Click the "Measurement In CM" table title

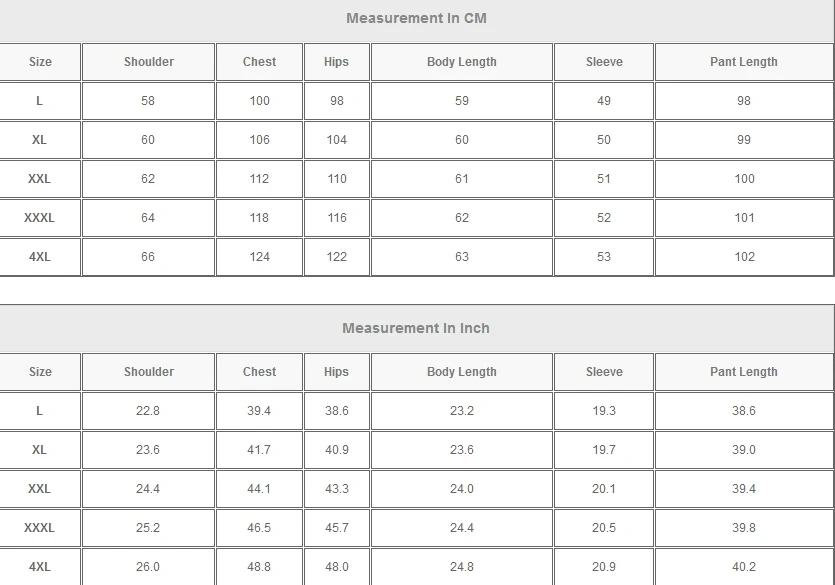click(x=416, y=18)
